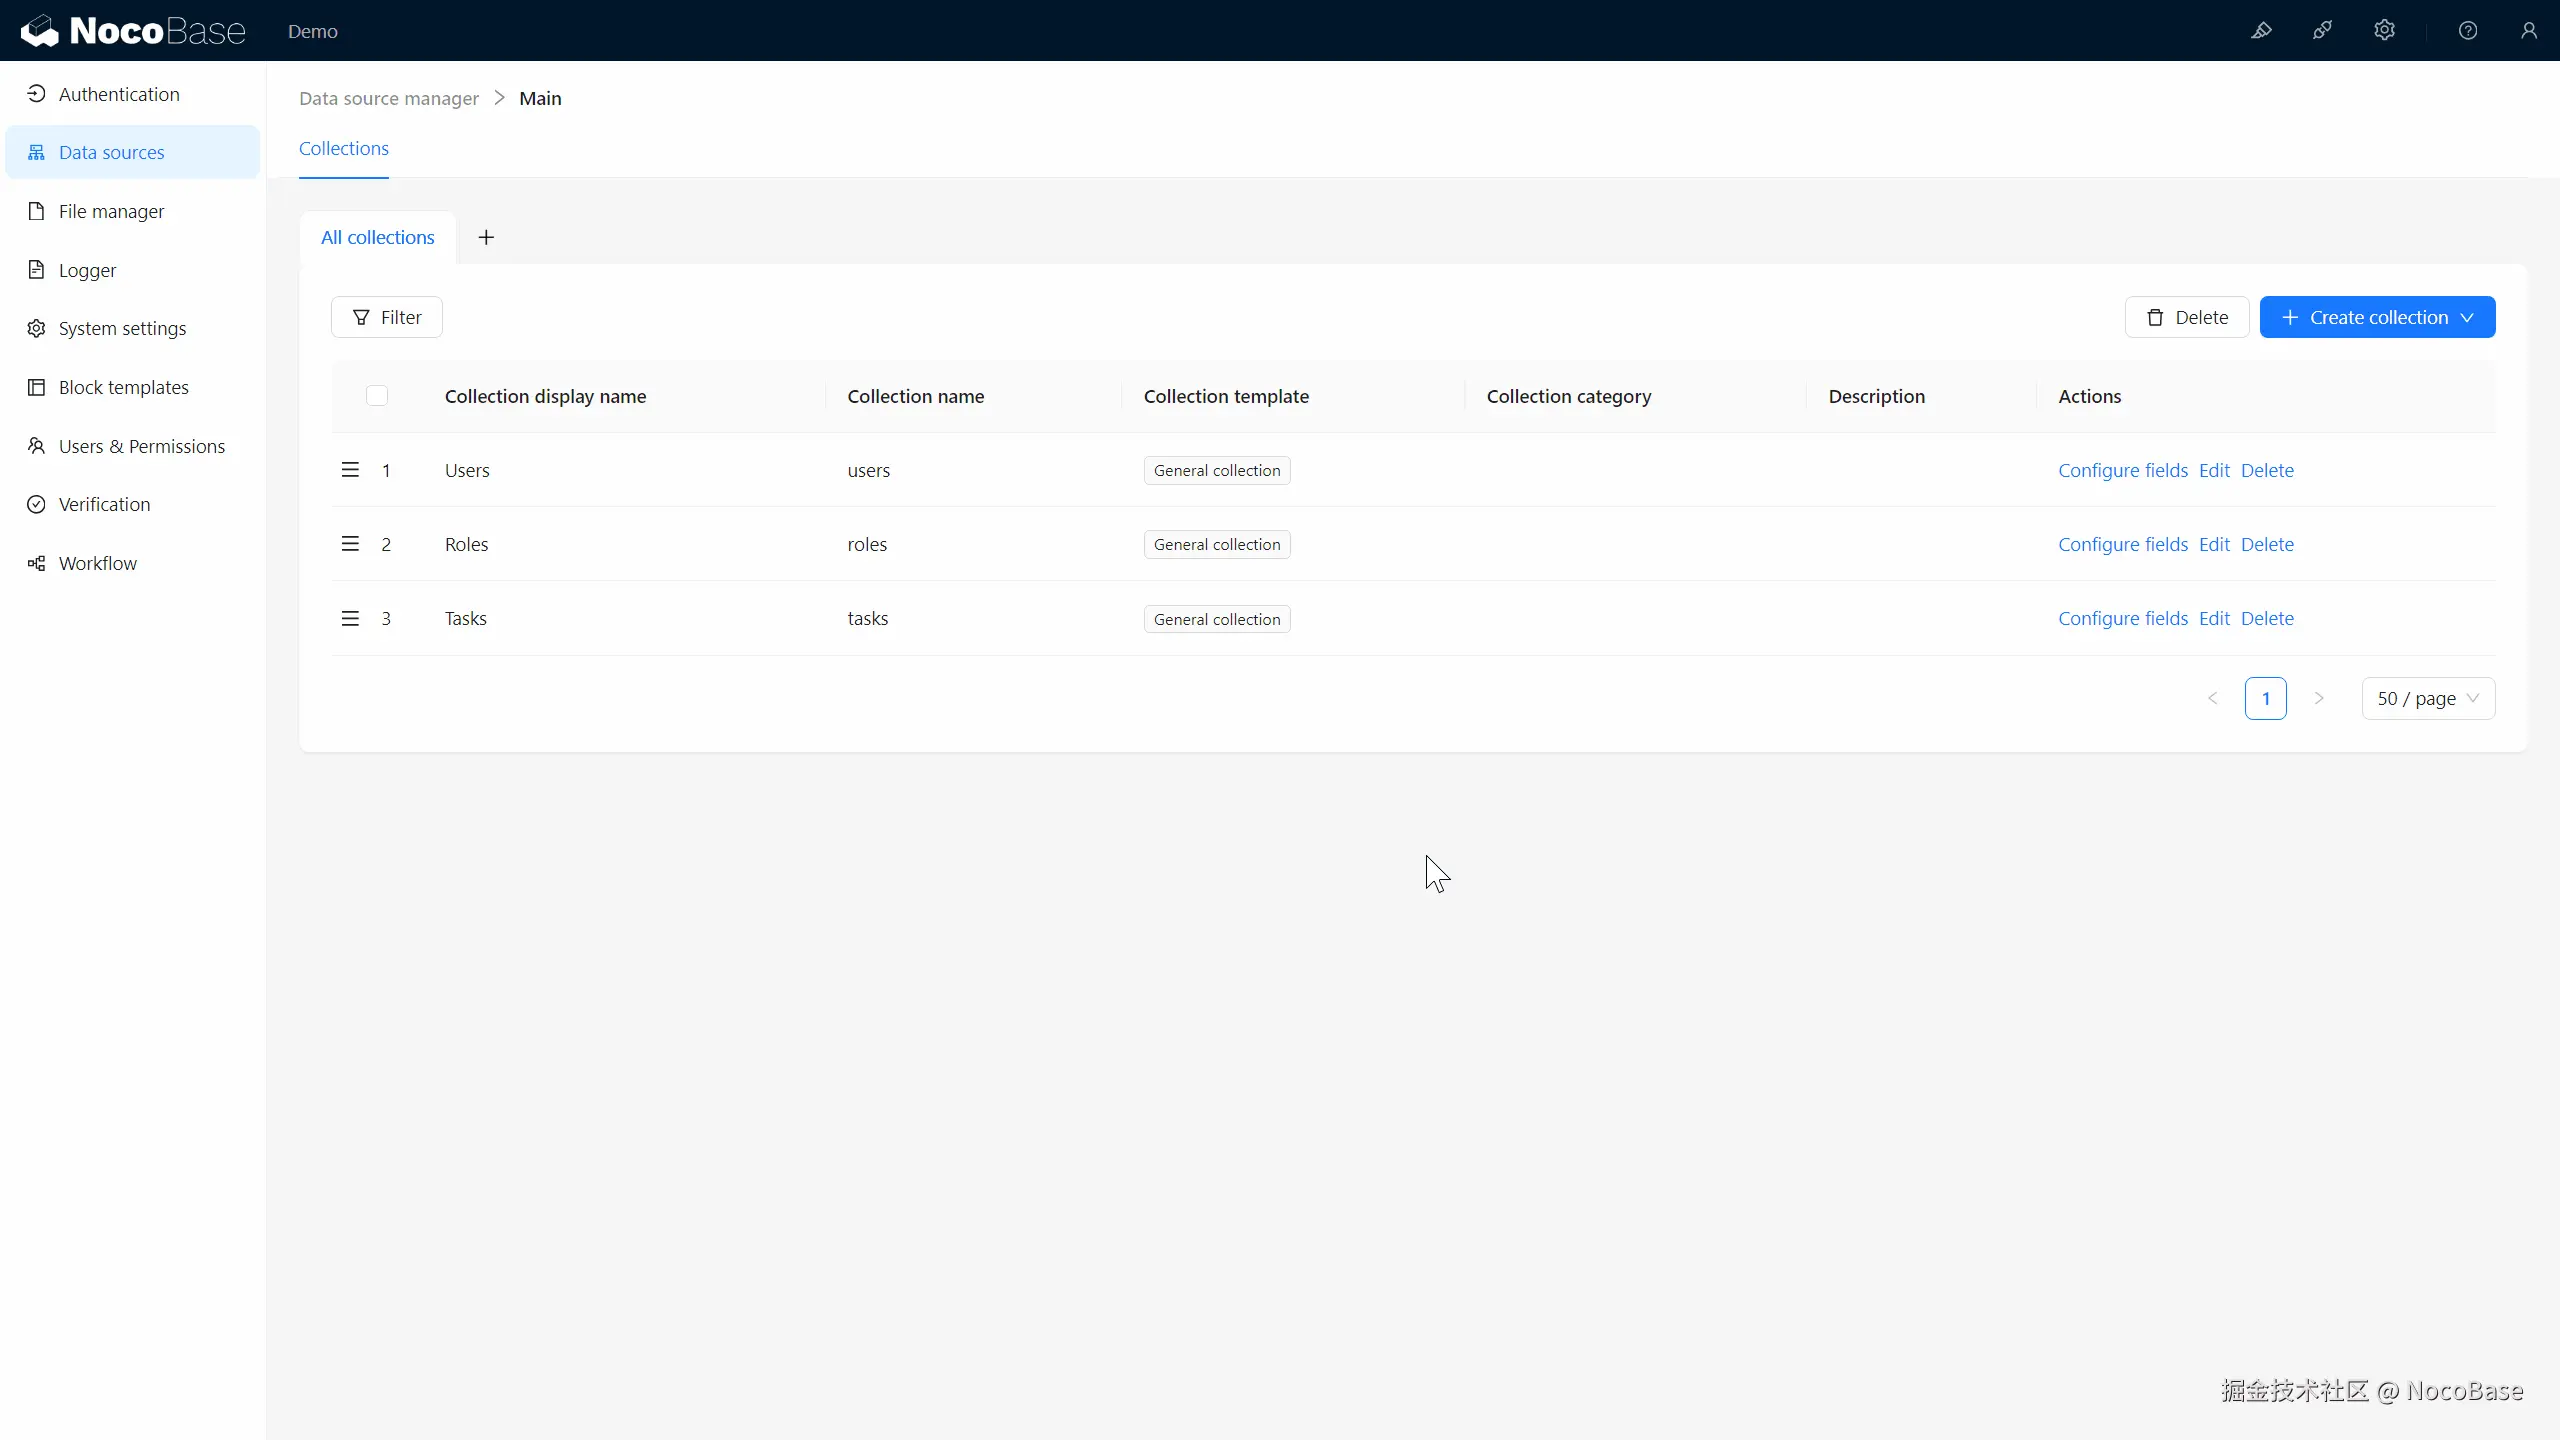Click the Logger sidebar icon

coord(36,270)
